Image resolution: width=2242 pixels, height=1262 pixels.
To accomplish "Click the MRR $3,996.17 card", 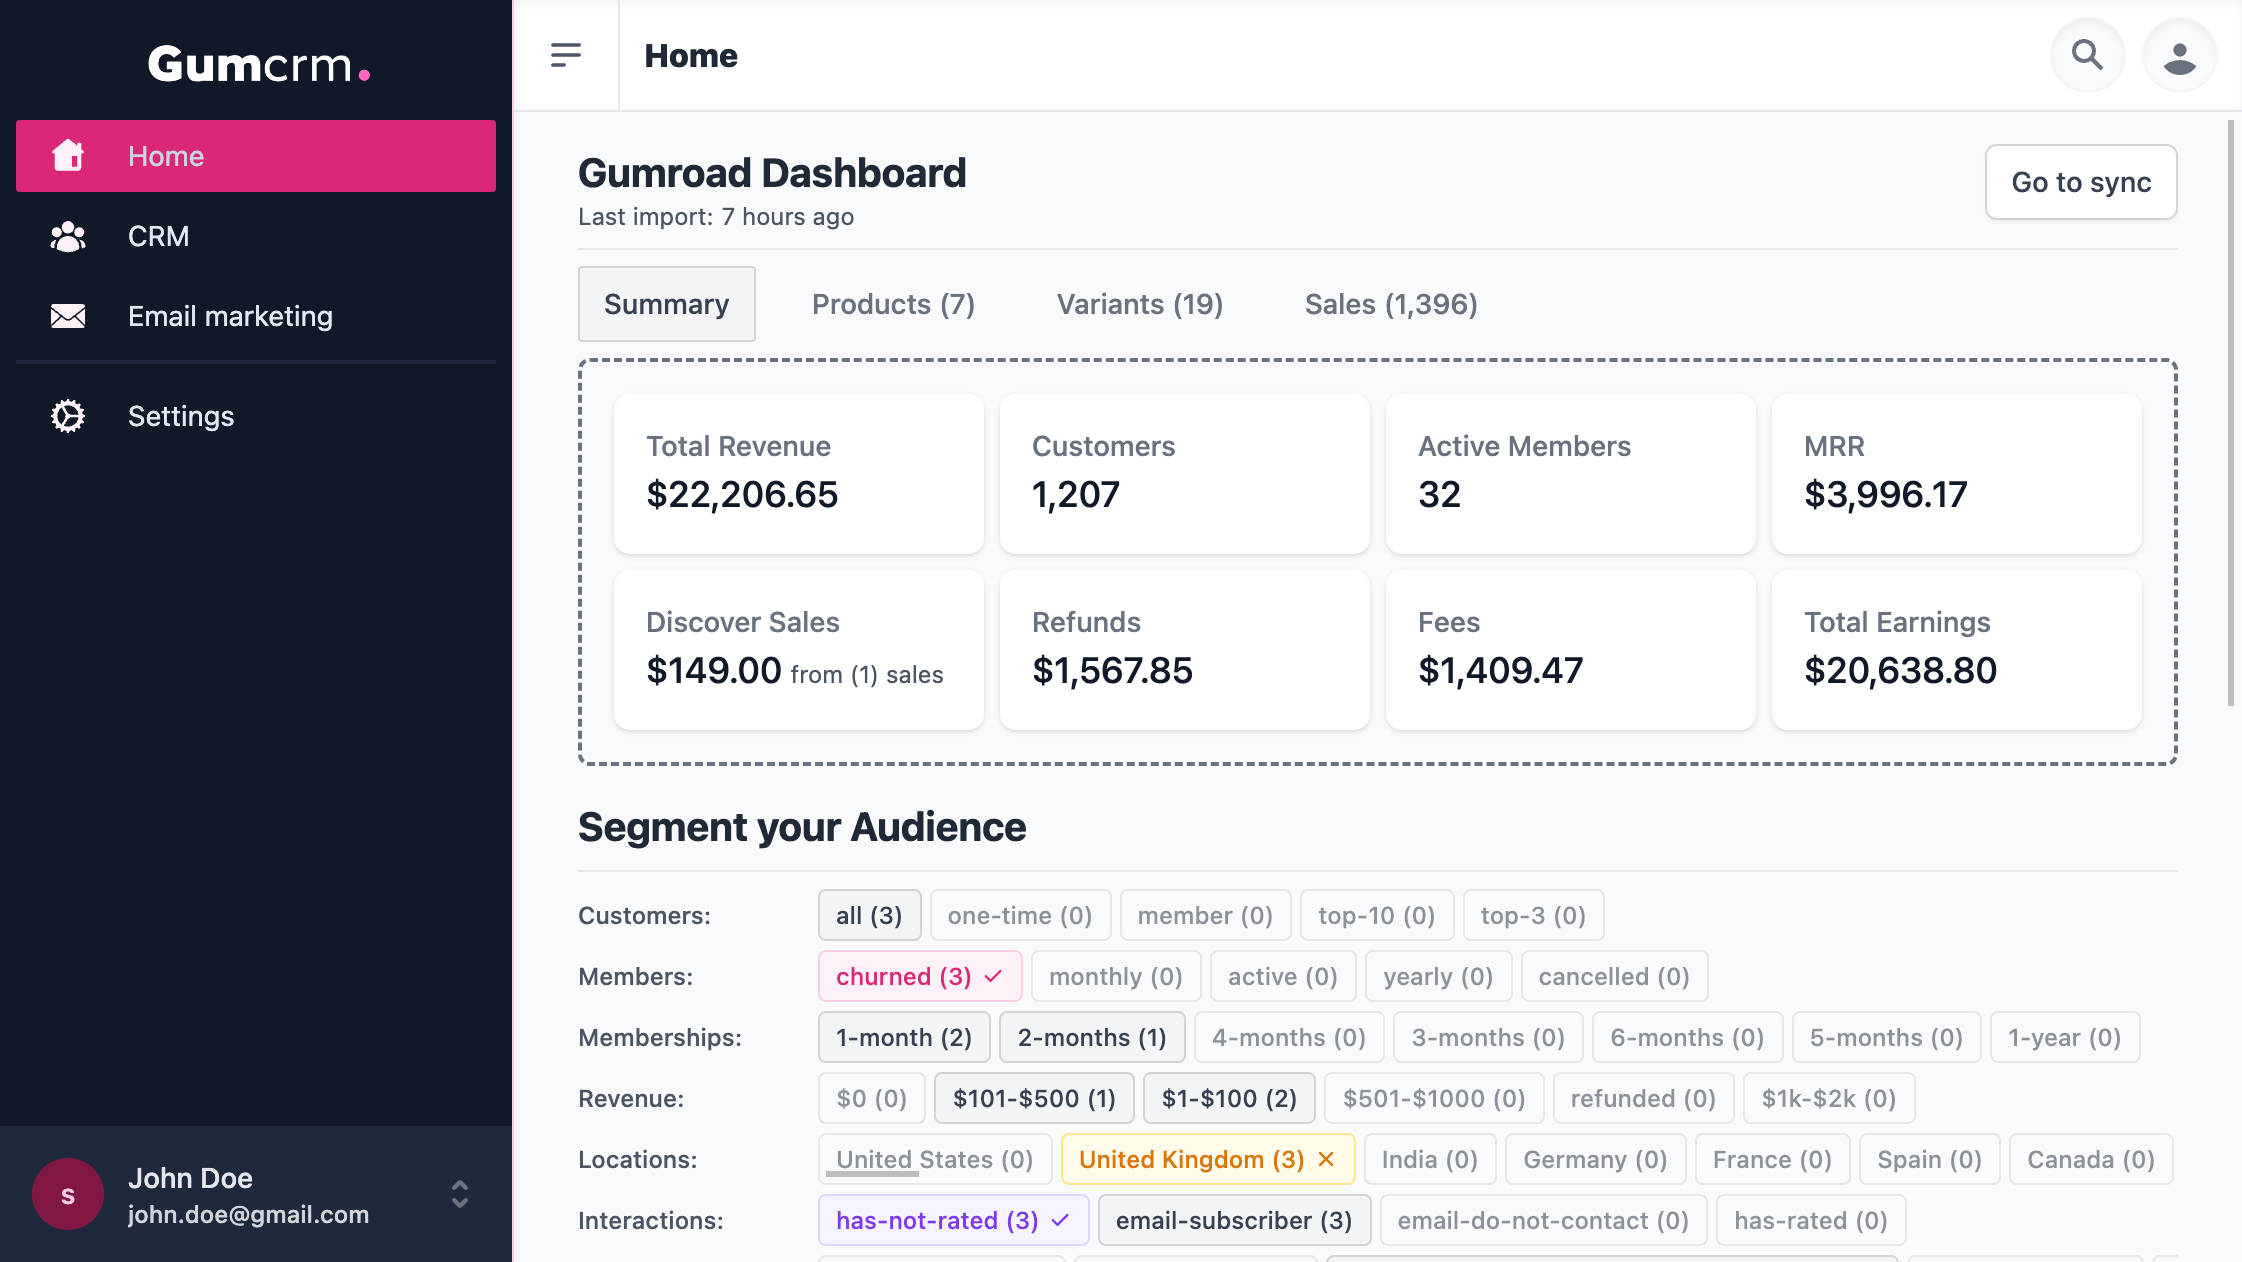I will pyautogui.click(x=1956, y=473).
